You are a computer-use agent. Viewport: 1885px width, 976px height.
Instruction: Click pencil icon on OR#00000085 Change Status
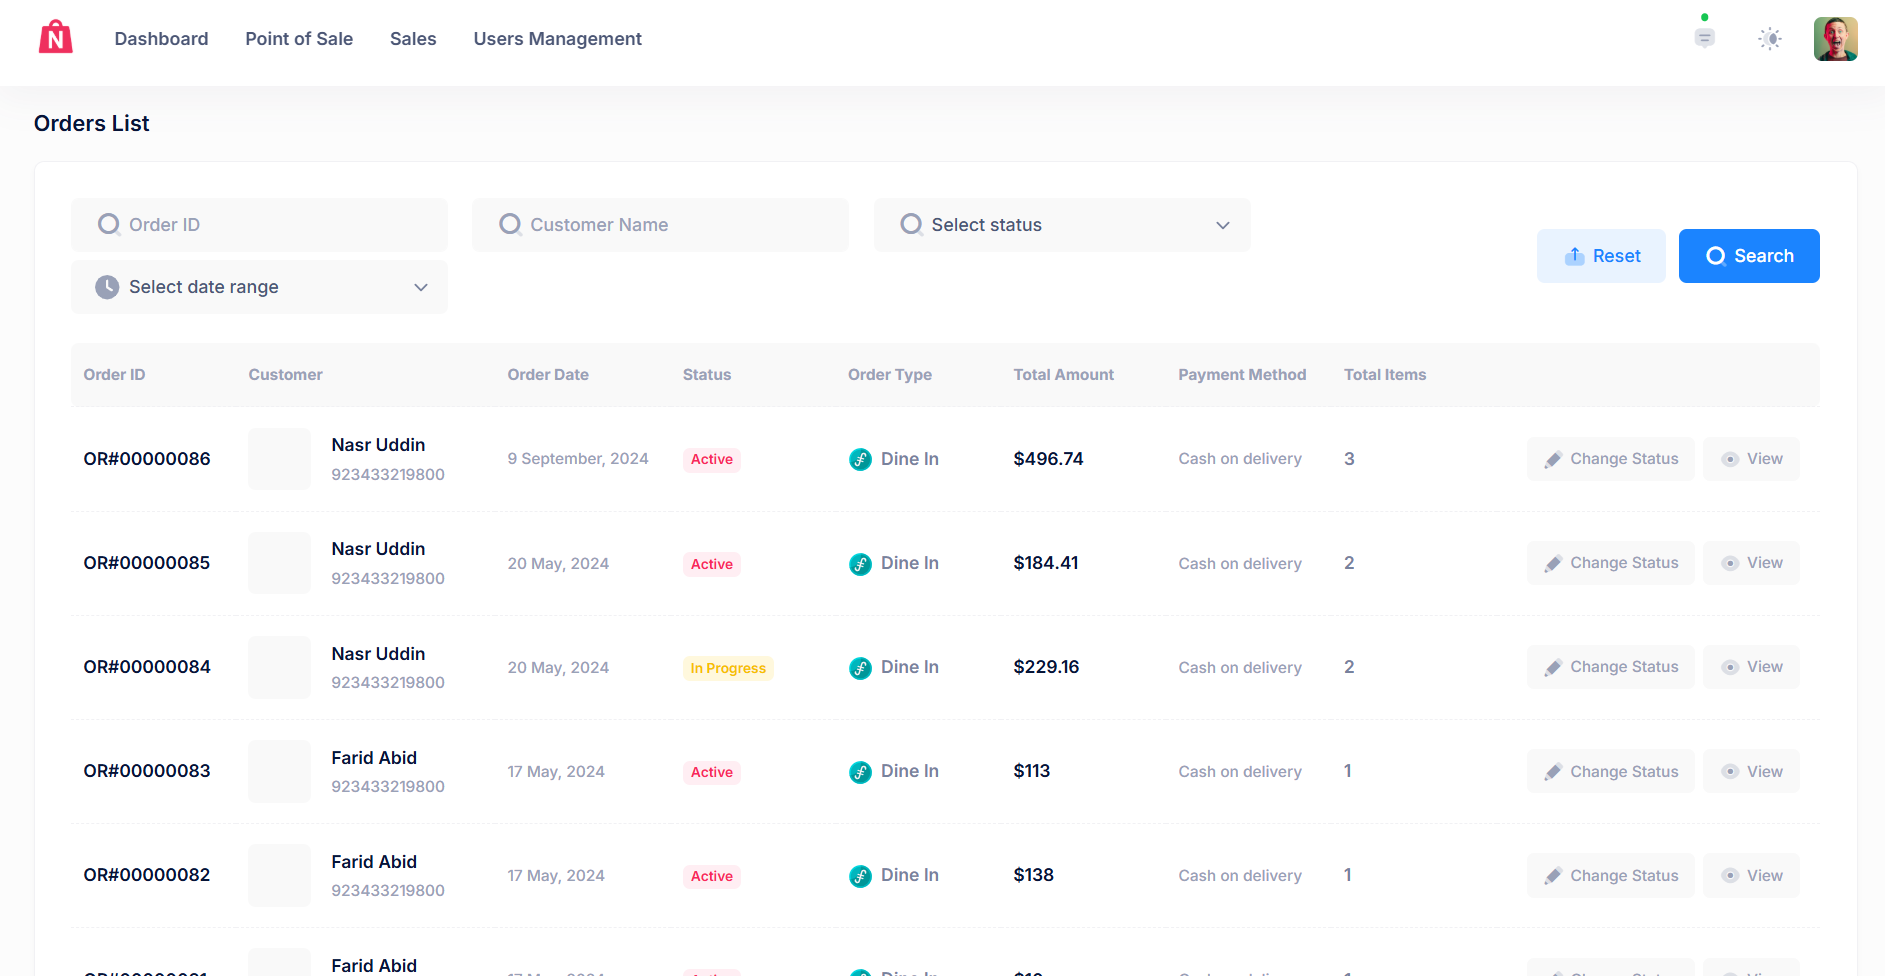coord(1553,564)
